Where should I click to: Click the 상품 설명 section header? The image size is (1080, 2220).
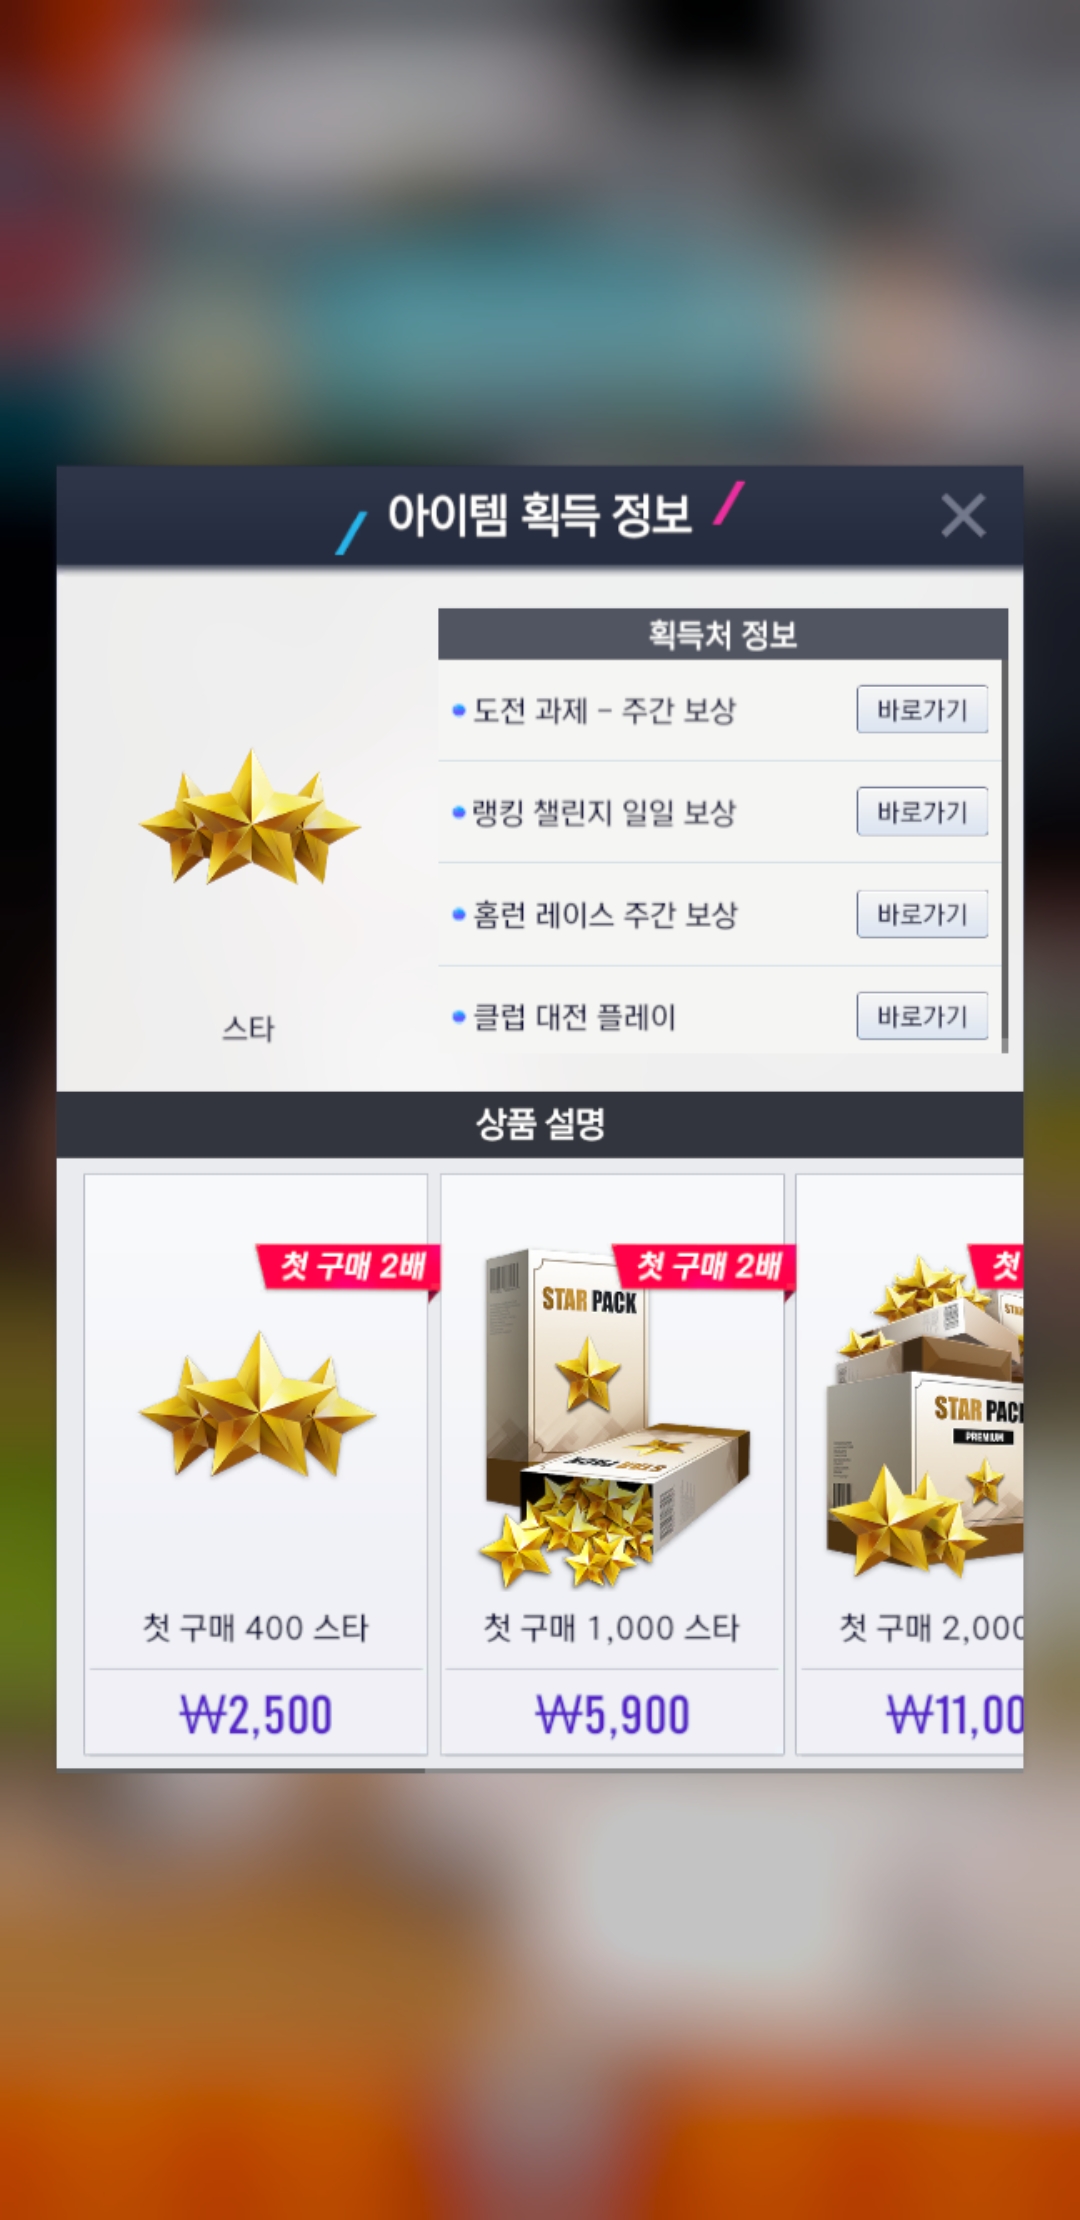540,1124
